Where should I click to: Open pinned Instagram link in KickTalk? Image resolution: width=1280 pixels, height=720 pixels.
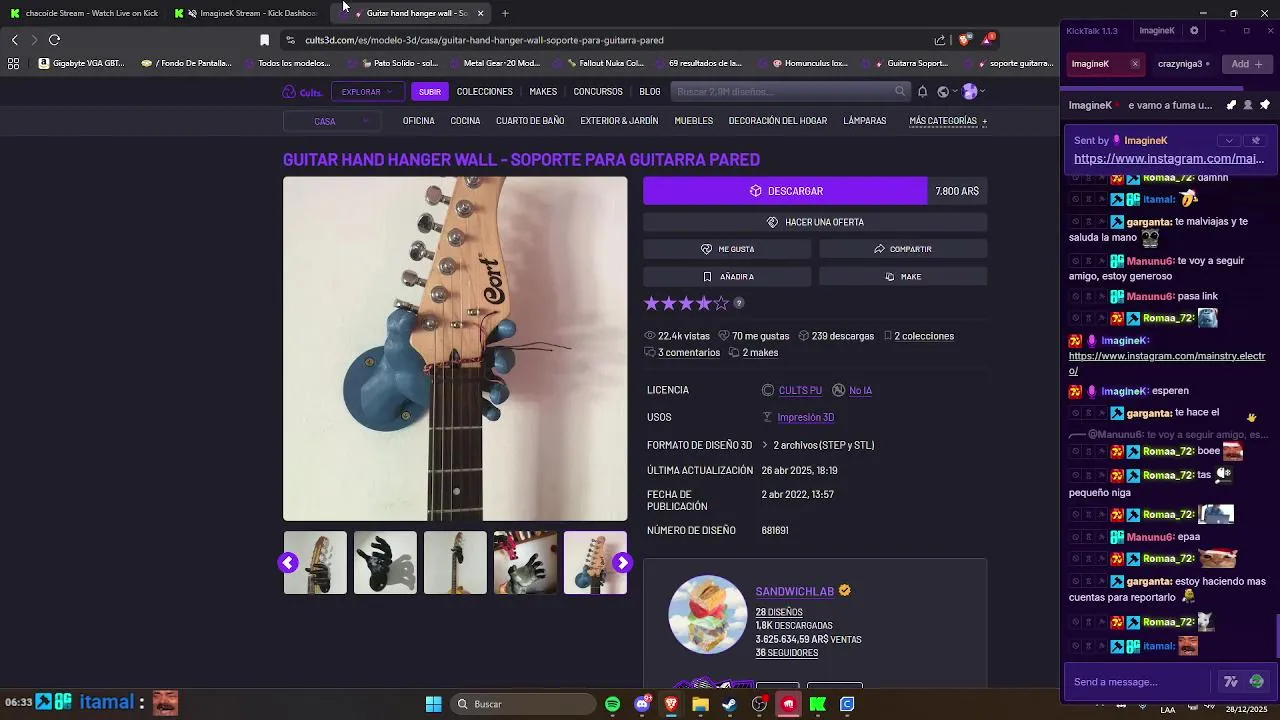[1169, 159]
